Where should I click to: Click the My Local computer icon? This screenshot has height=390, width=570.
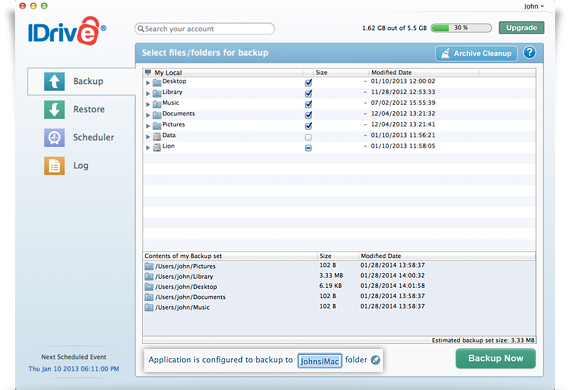pos(148,72)
